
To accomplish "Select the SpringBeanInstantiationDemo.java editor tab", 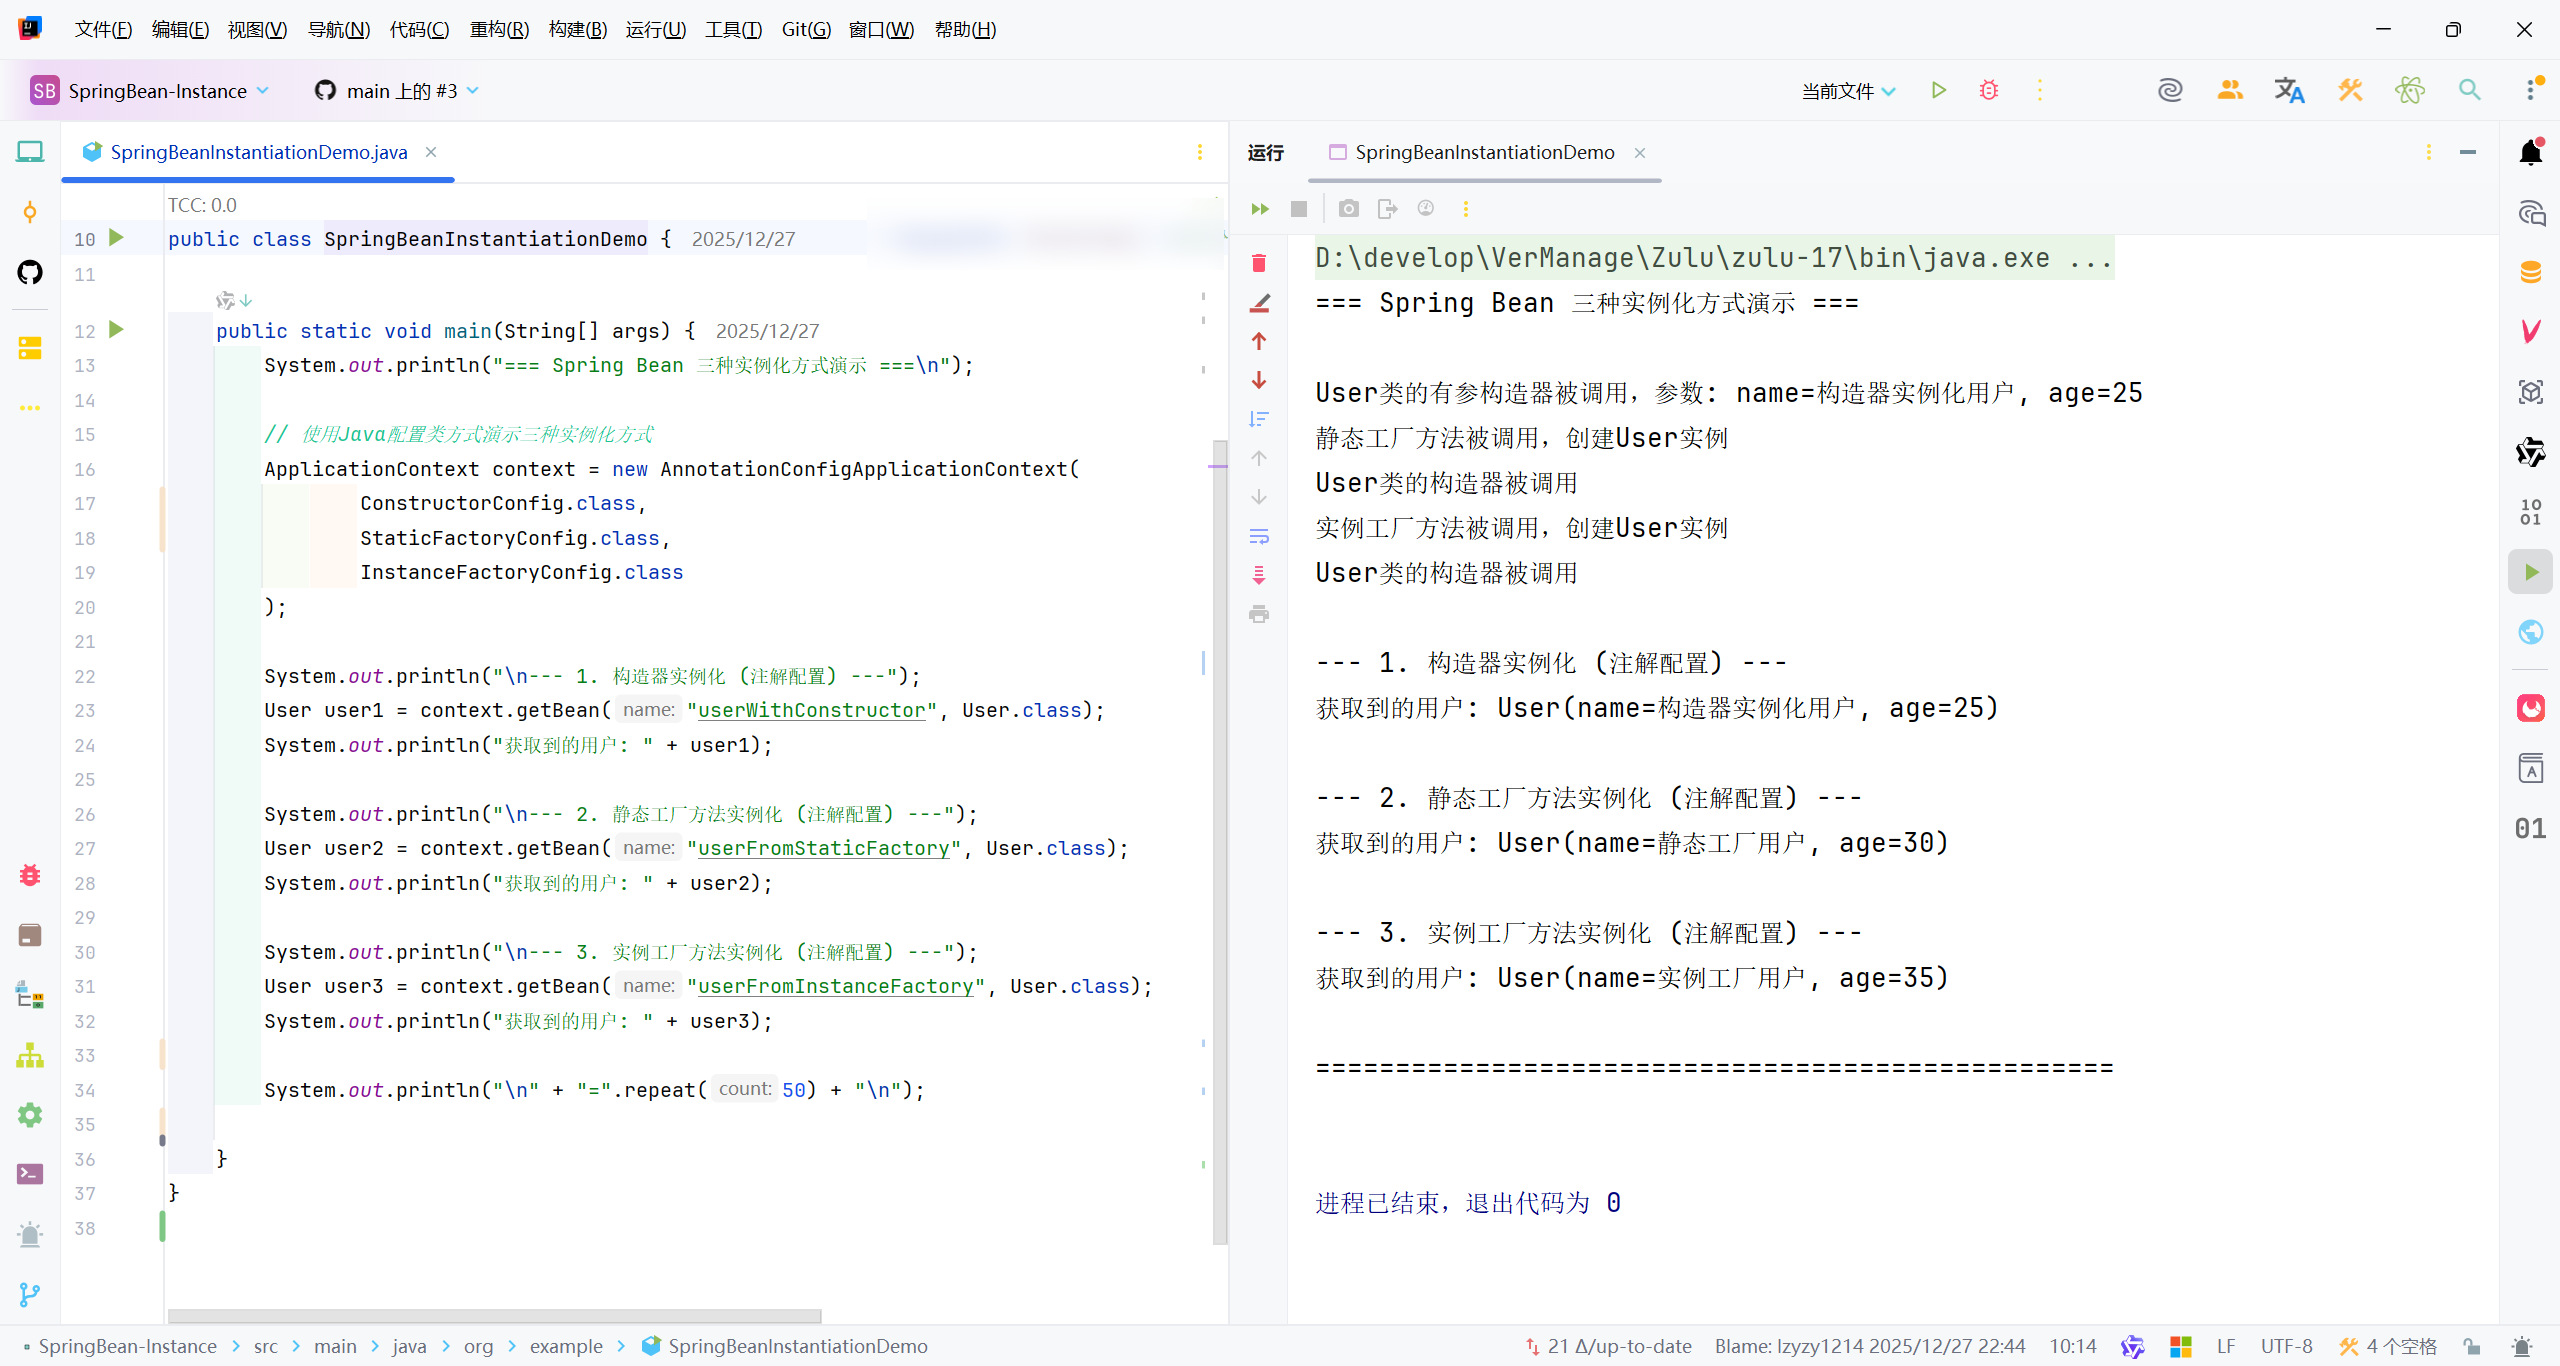I will pos(258,152).
